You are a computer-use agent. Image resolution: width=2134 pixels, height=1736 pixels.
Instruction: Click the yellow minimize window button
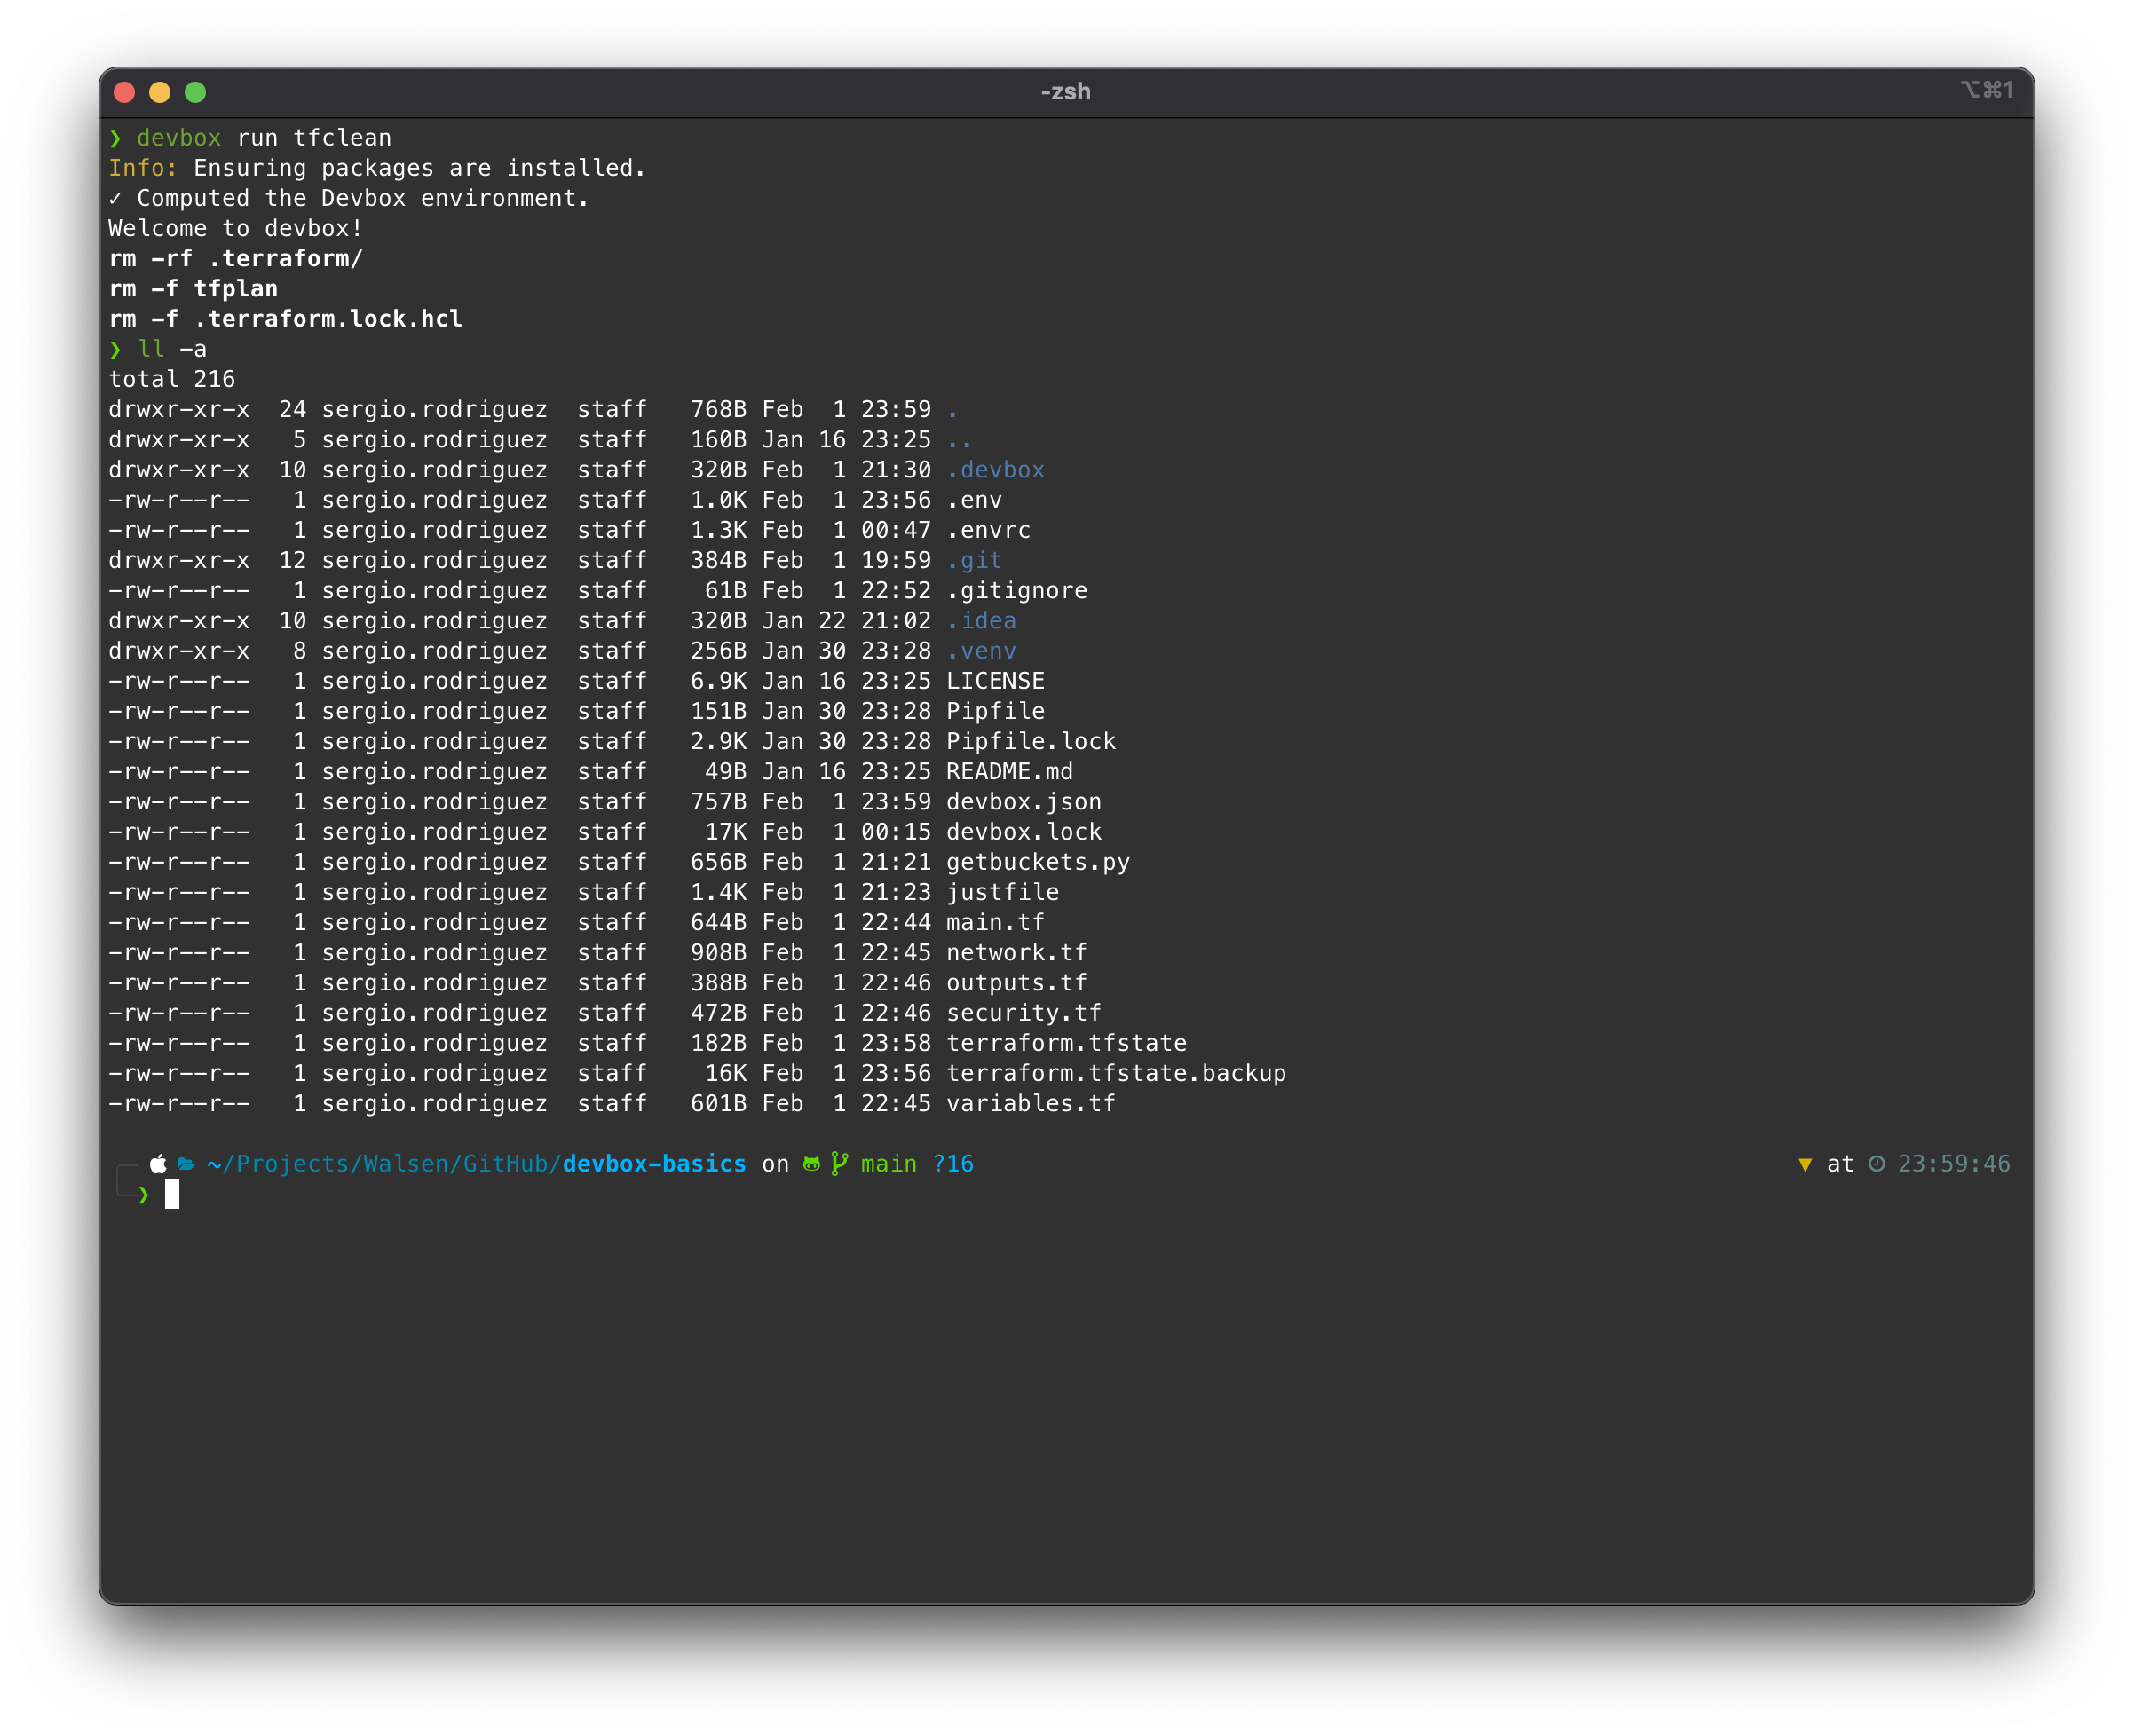[160, 92]
